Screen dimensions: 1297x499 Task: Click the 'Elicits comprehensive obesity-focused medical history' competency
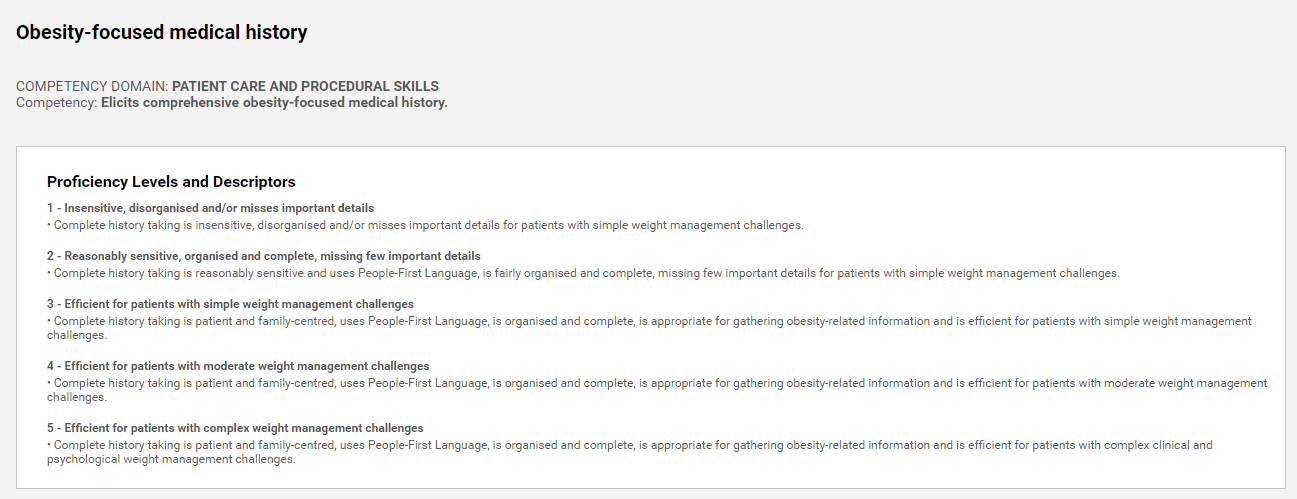[x=274, y=102]
